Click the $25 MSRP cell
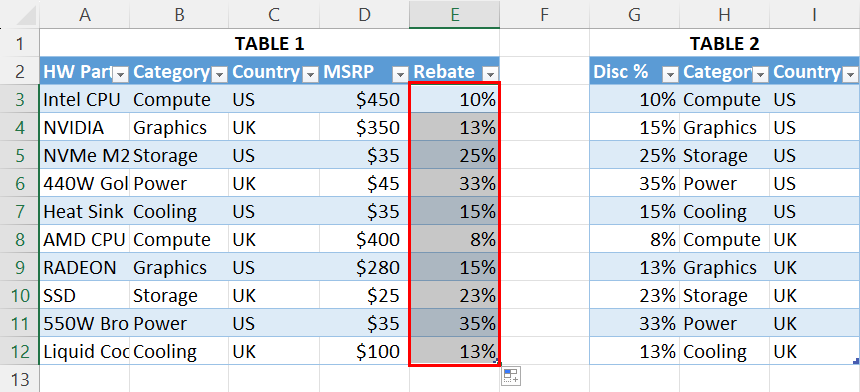The height and width of the screenshot is (392, 860). pos(364,296)
